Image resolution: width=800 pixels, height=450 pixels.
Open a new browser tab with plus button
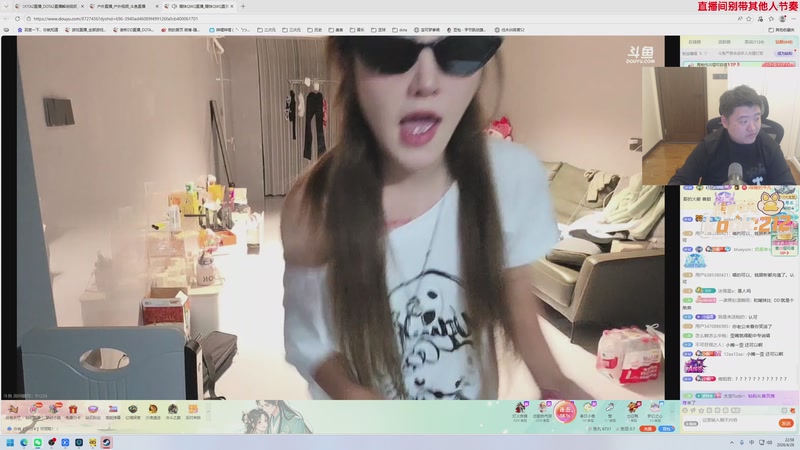coord(243,6)
